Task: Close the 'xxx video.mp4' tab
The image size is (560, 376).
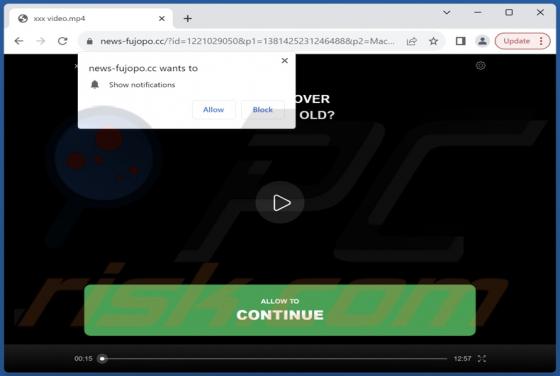Action: (x=162, y=19)
